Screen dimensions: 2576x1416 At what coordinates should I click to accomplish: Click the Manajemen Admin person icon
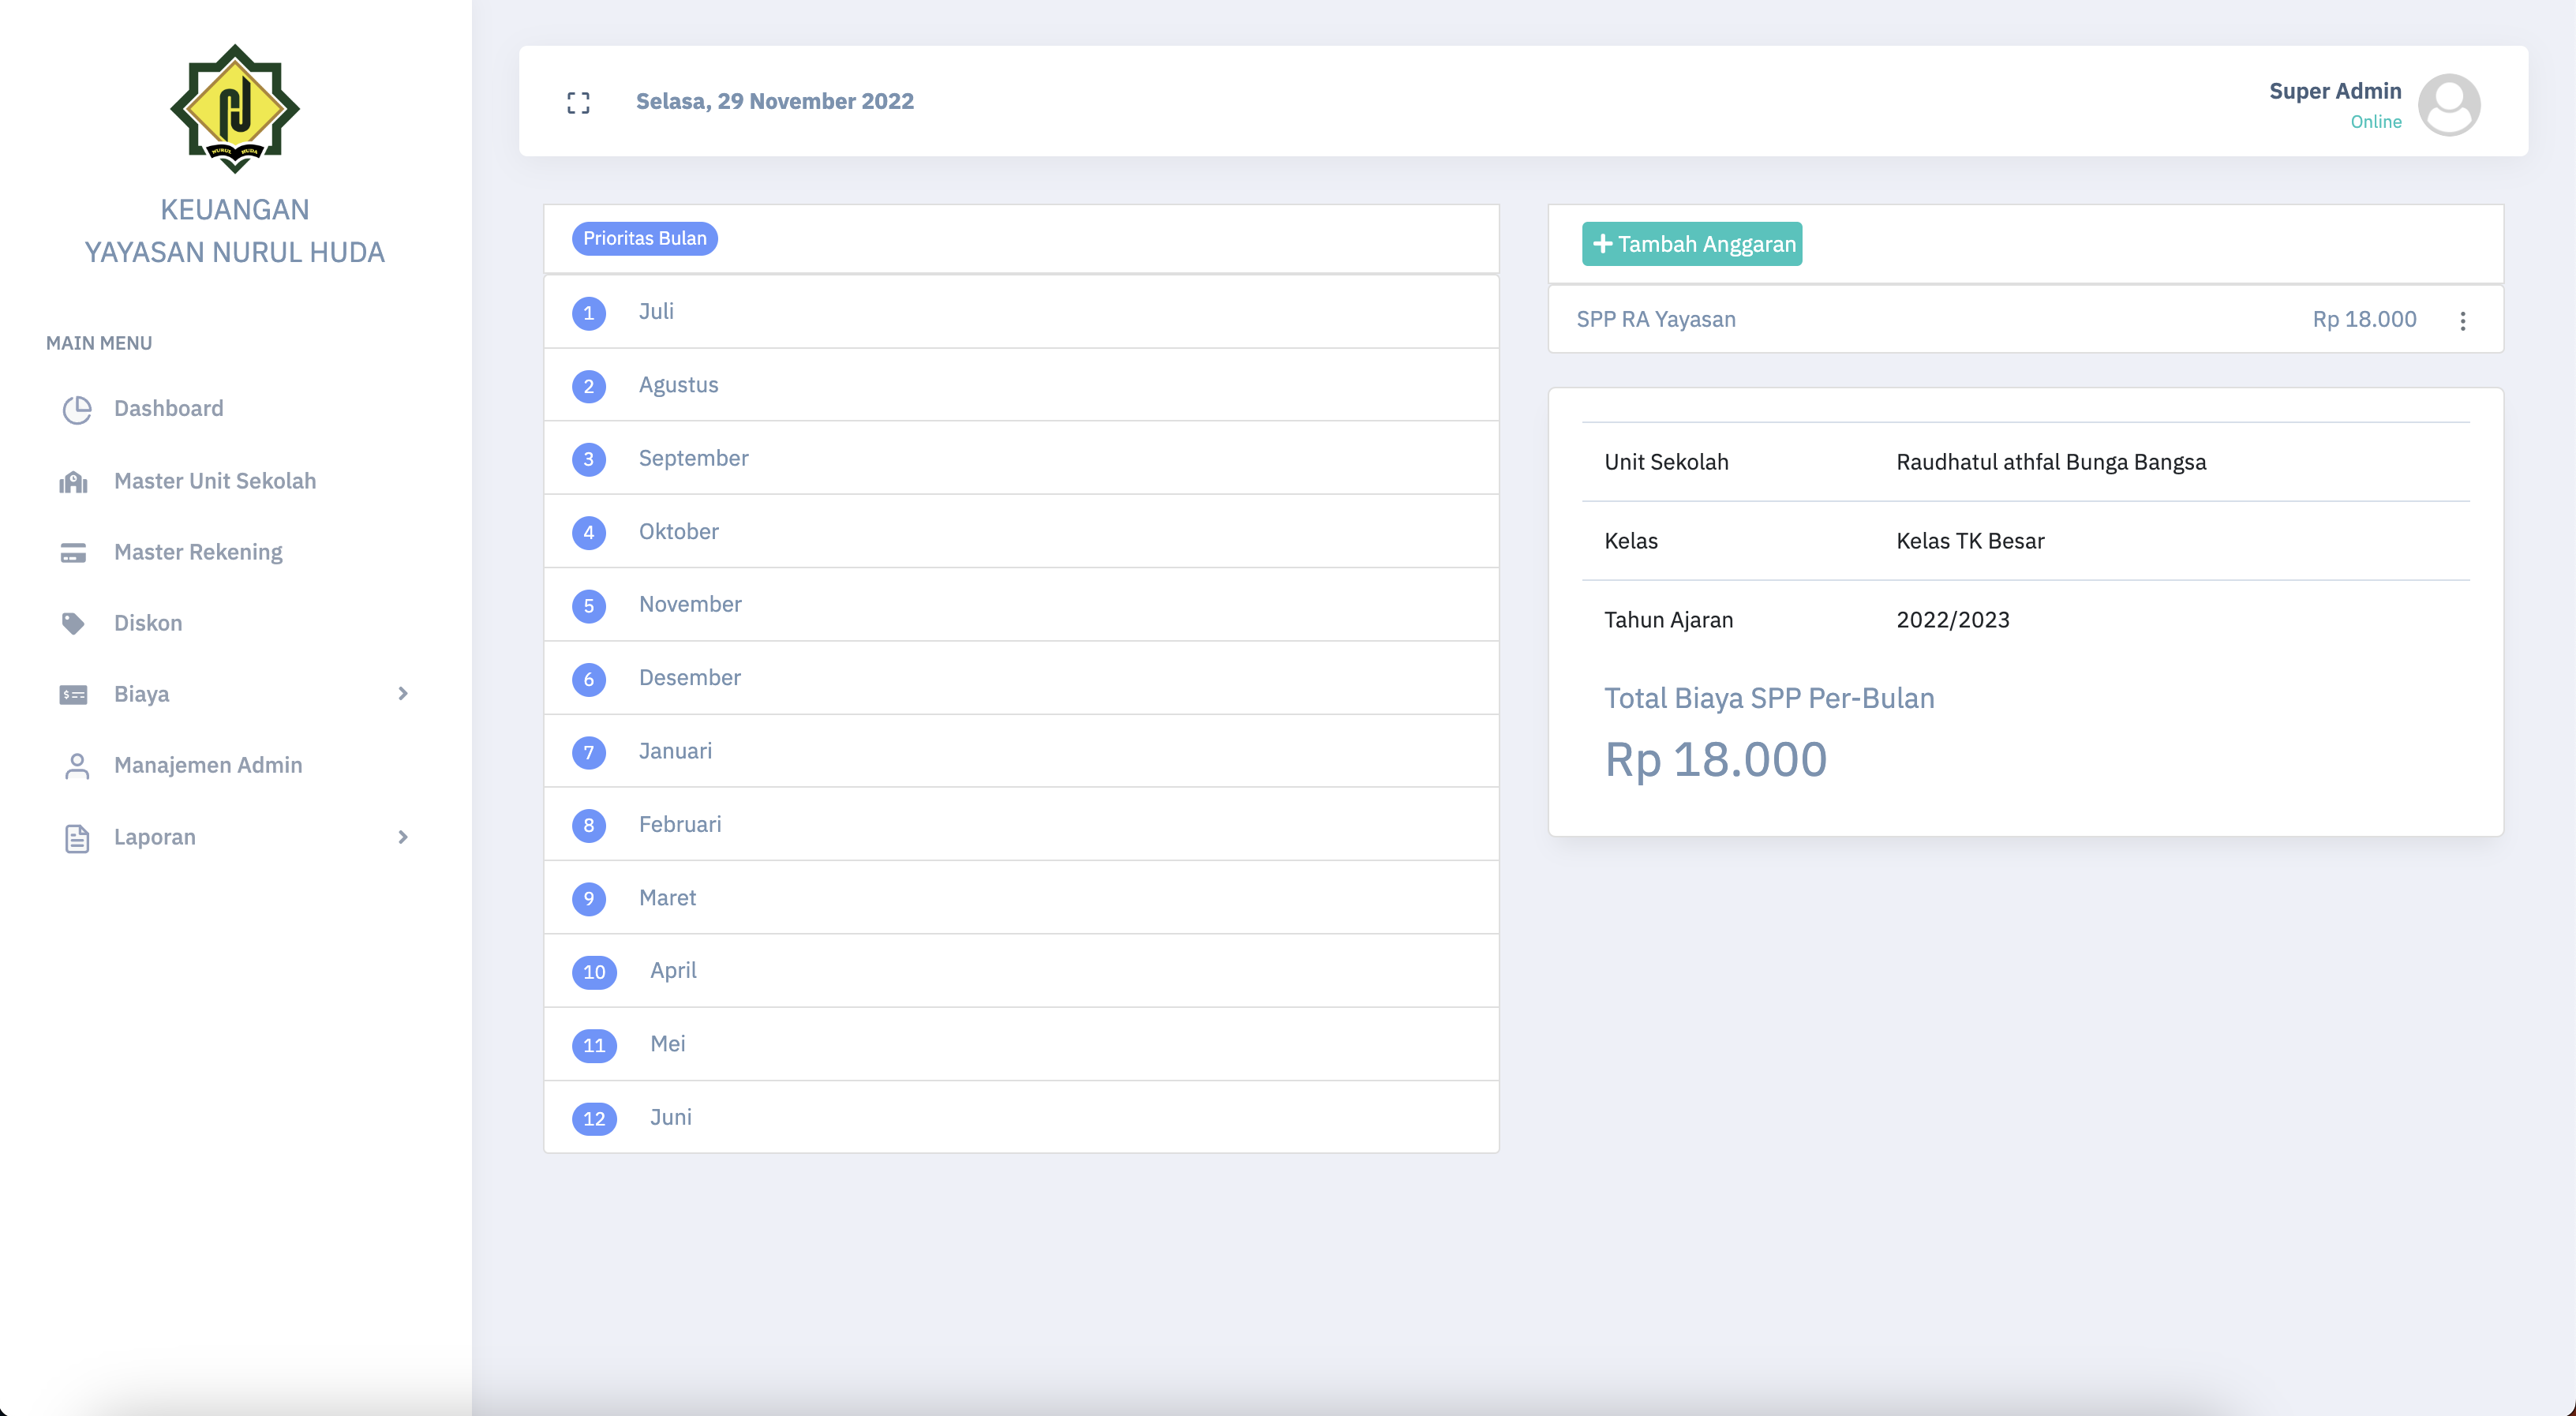[x=77, y=766]
